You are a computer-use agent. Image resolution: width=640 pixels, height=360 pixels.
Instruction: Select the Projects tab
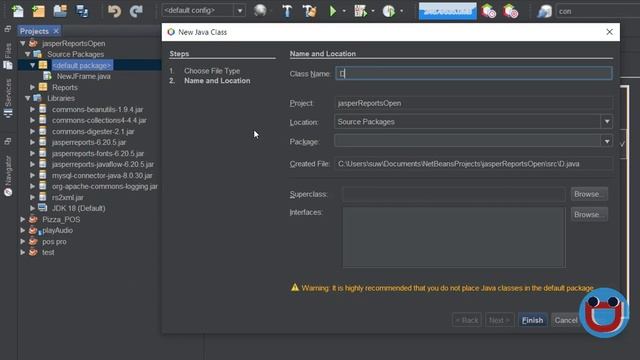pyautogui.click(x=34, y=31)
